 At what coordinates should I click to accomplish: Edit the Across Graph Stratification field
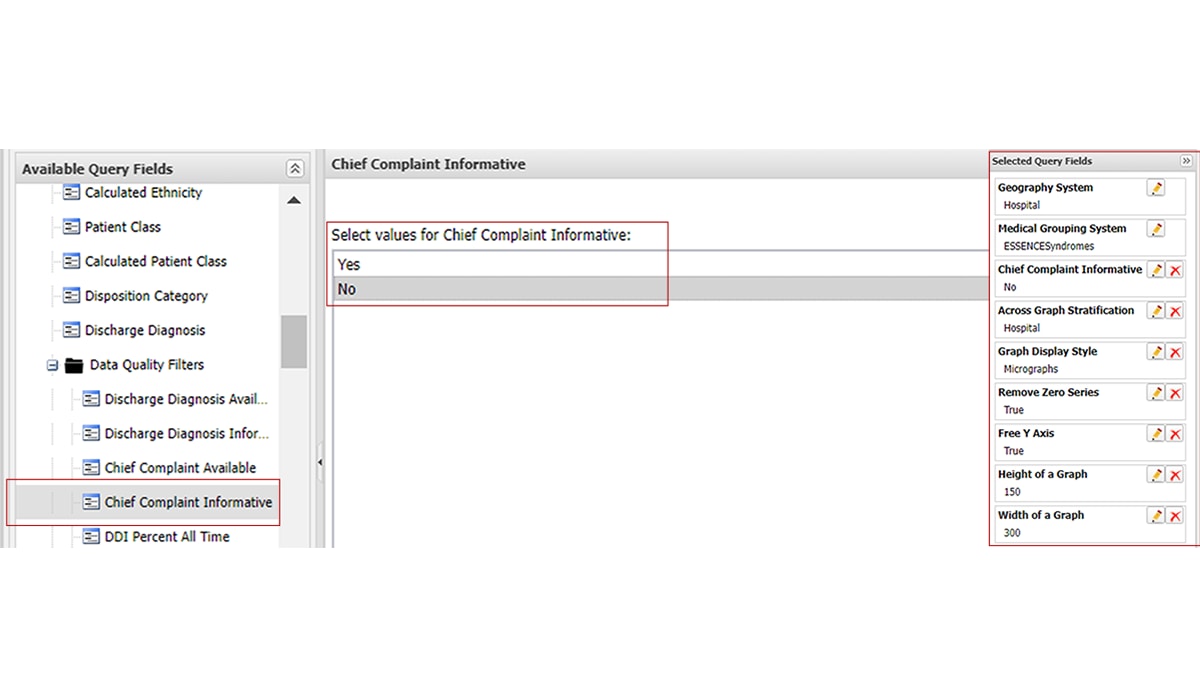tap(1156, 311)
